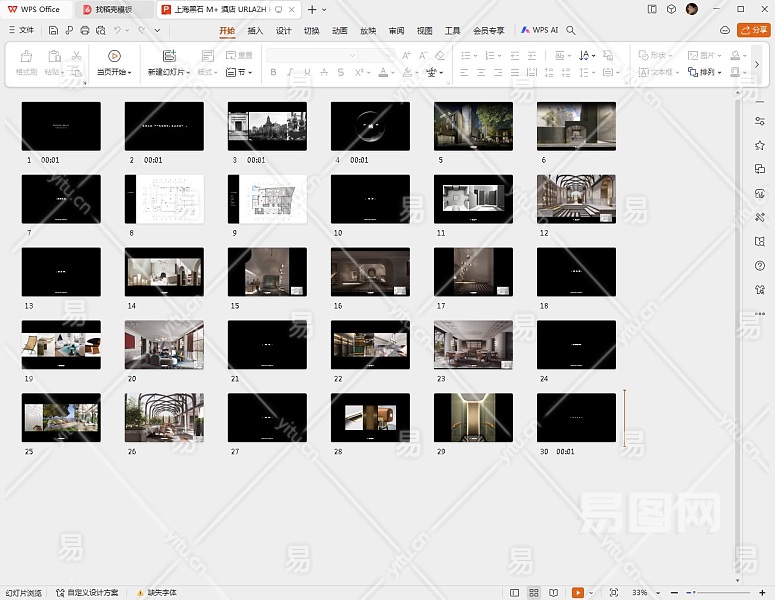Viewport: 775px width, 600px height.
Task: Switch to slide sorter view in status bar
Action: click(x=534, y=593)
